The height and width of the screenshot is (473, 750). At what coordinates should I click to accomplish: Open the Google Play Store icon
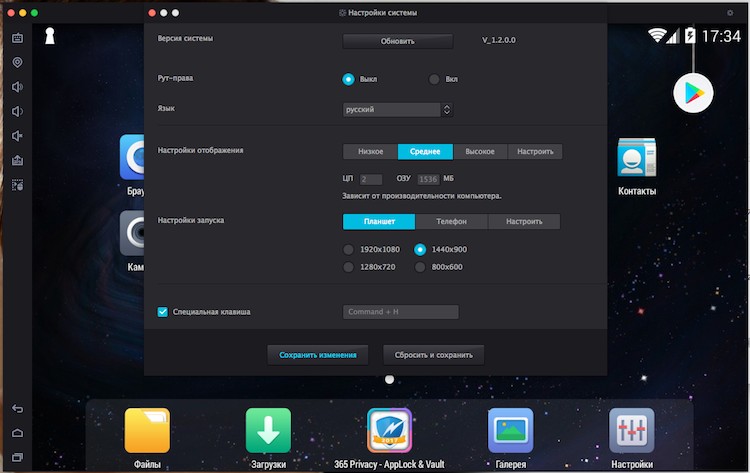coord(693,93)
